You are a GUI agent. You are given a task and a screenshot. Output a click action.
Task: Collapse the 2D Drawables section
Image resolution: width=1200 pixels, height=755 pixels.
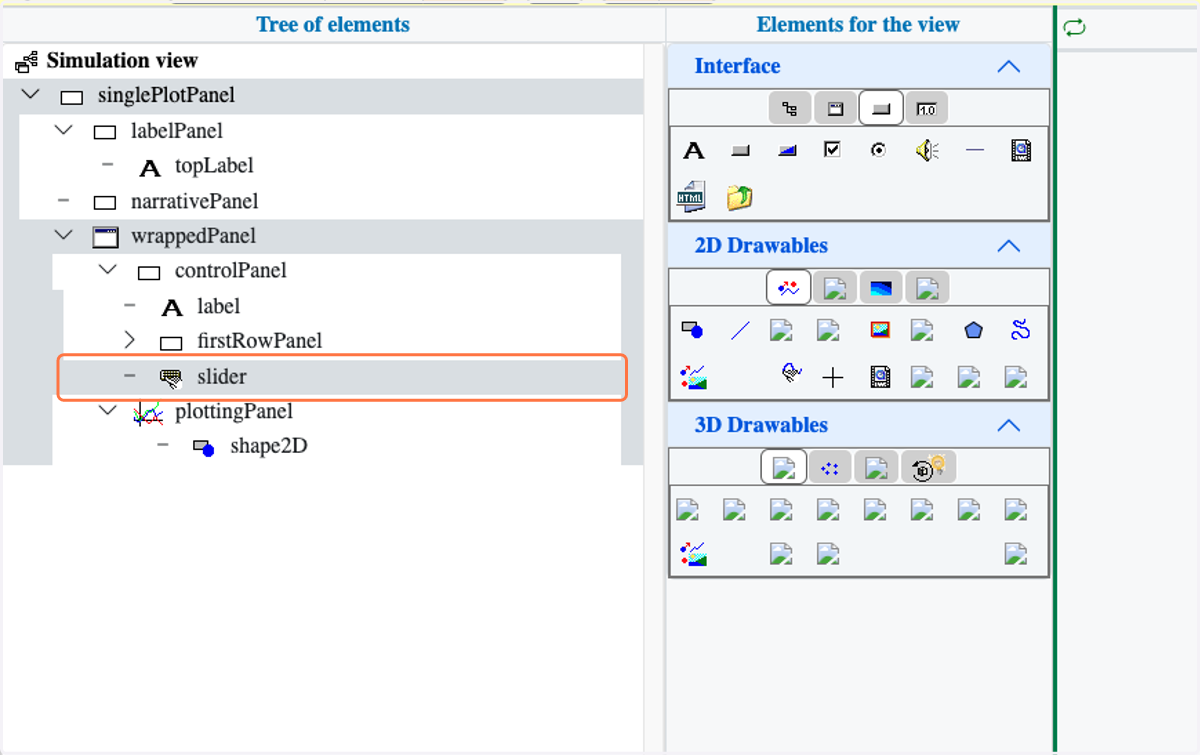[x=1008, y=246]
